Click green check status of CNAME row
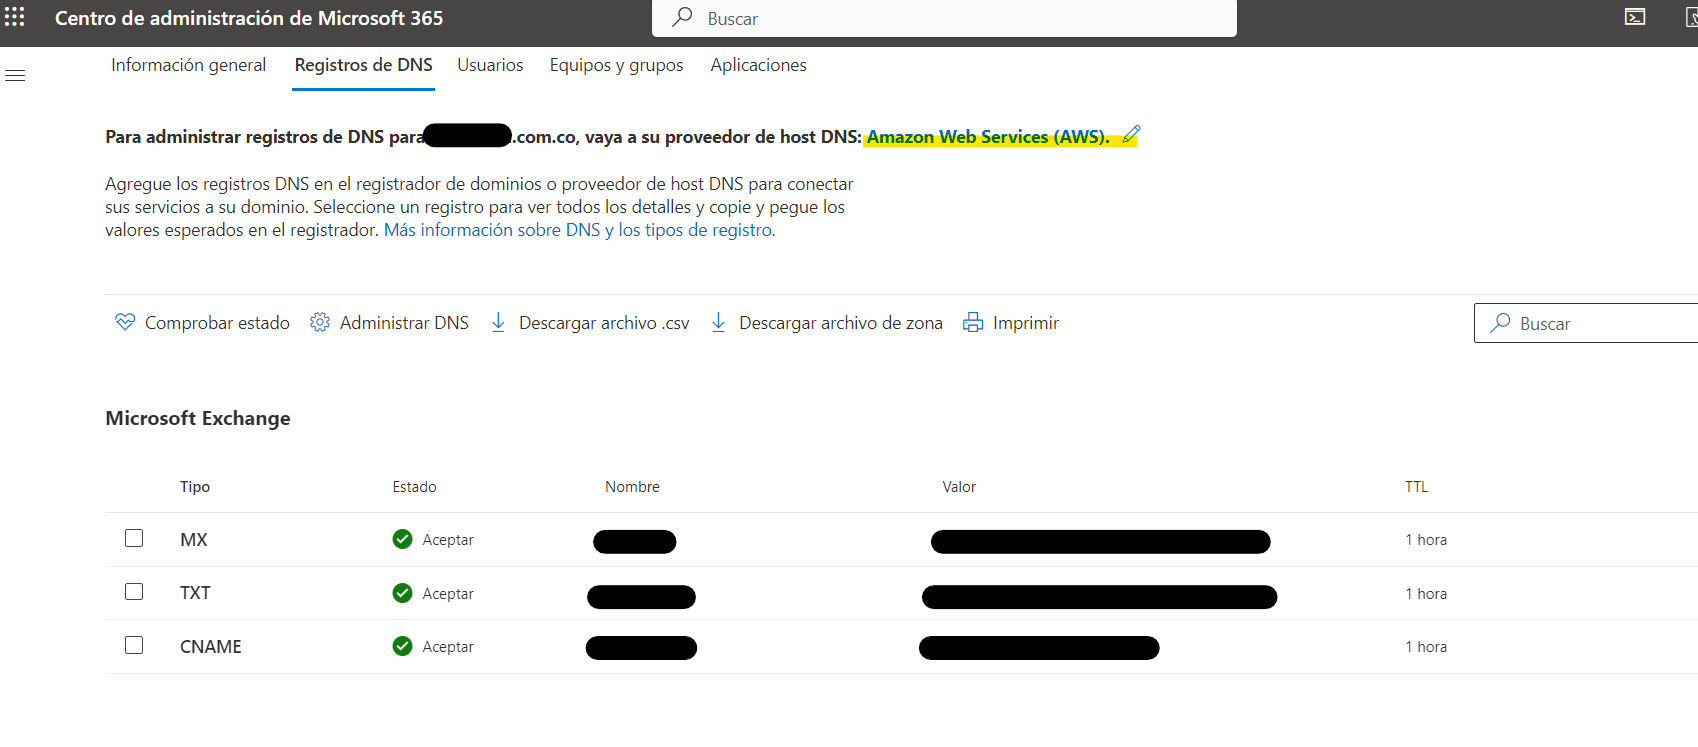Screen dimensions: 1698x747 [403, 646]
